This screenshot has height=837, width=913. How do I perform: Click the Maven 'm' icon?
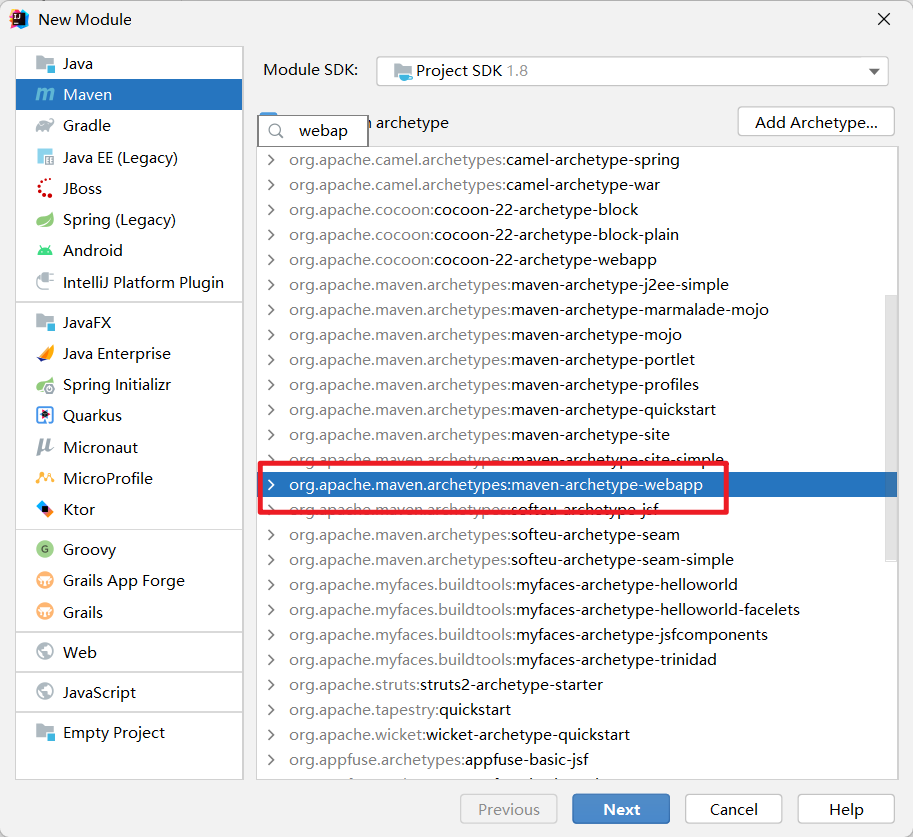(x=45, y=94)
